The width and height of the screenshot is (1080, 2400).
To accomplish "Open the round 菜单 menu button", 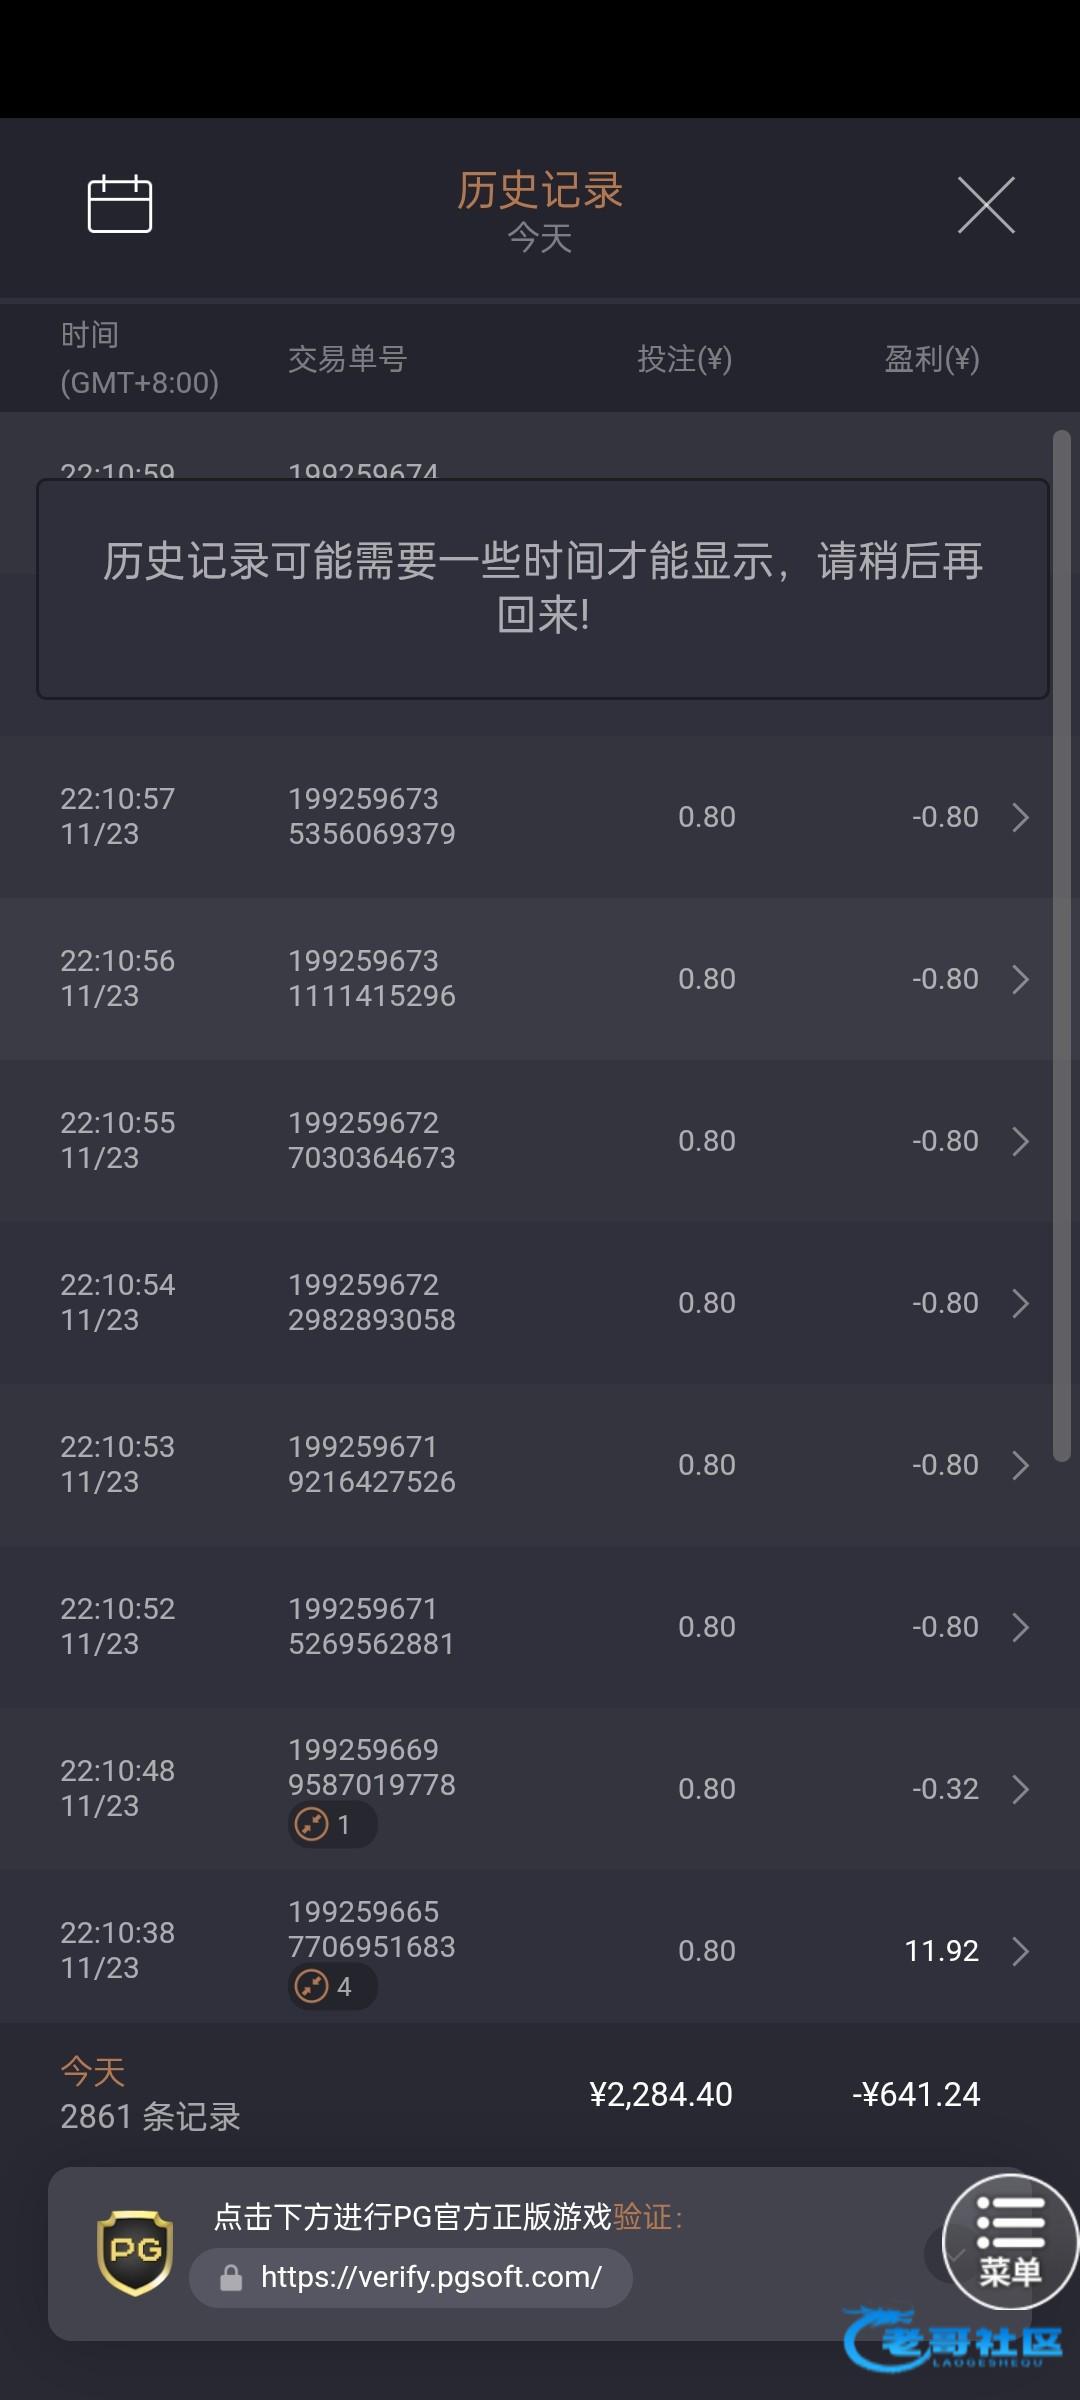I will [x=1010, y=2242].
